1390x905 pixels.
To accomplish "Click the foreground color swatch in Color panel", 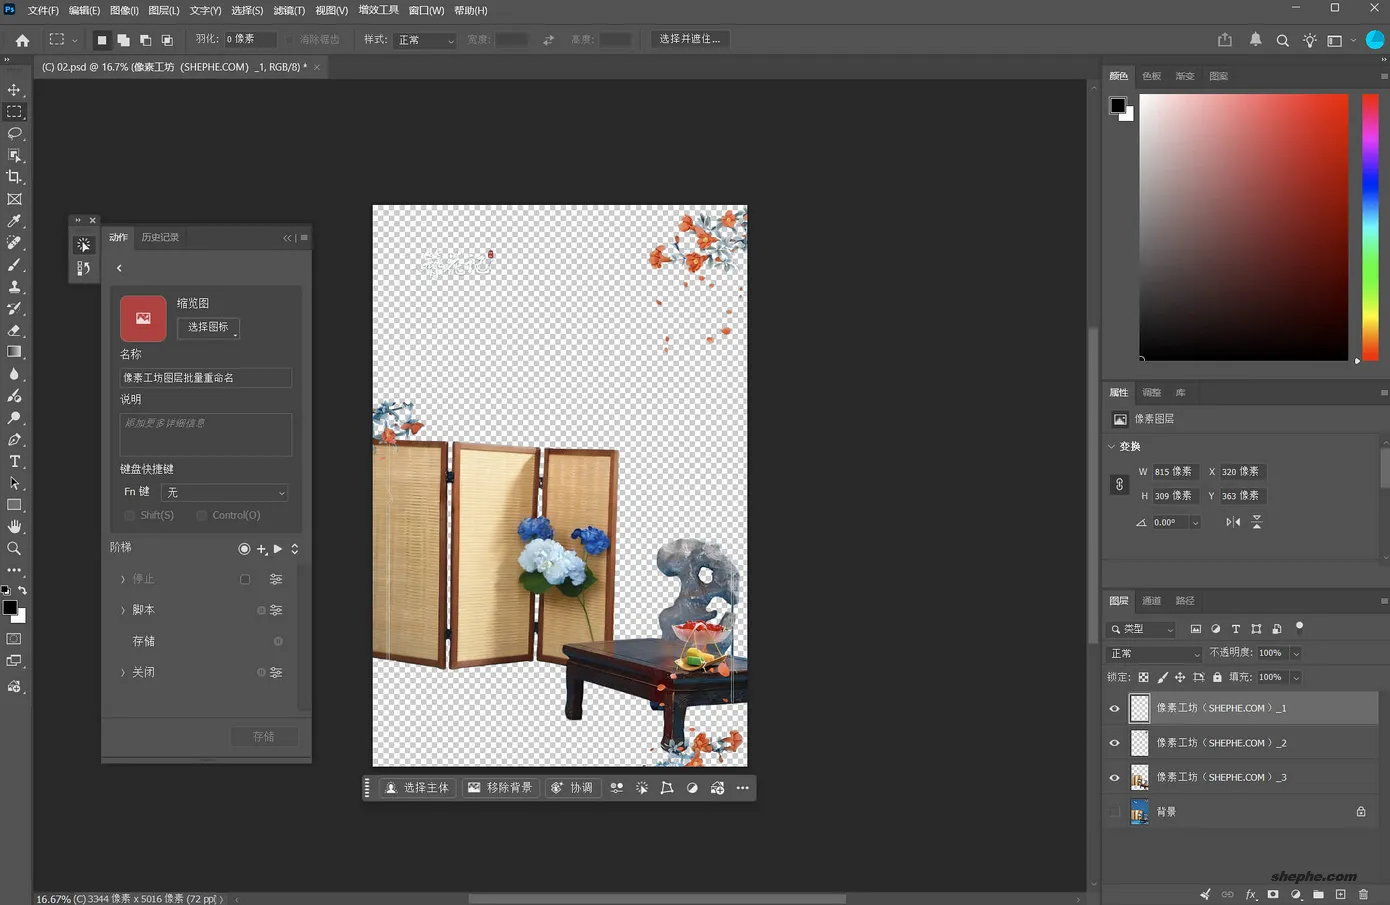I will [1118, 105].
